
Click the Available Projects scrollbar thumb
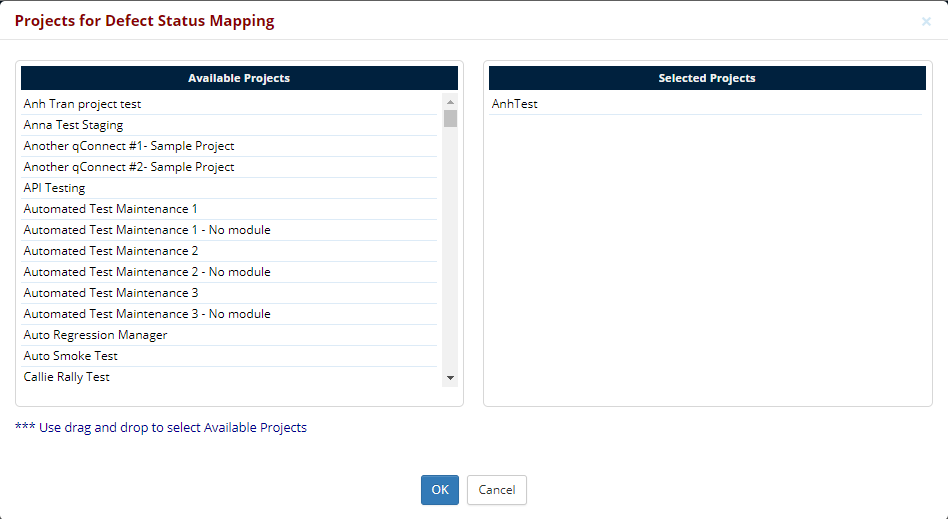click(450, 119)
